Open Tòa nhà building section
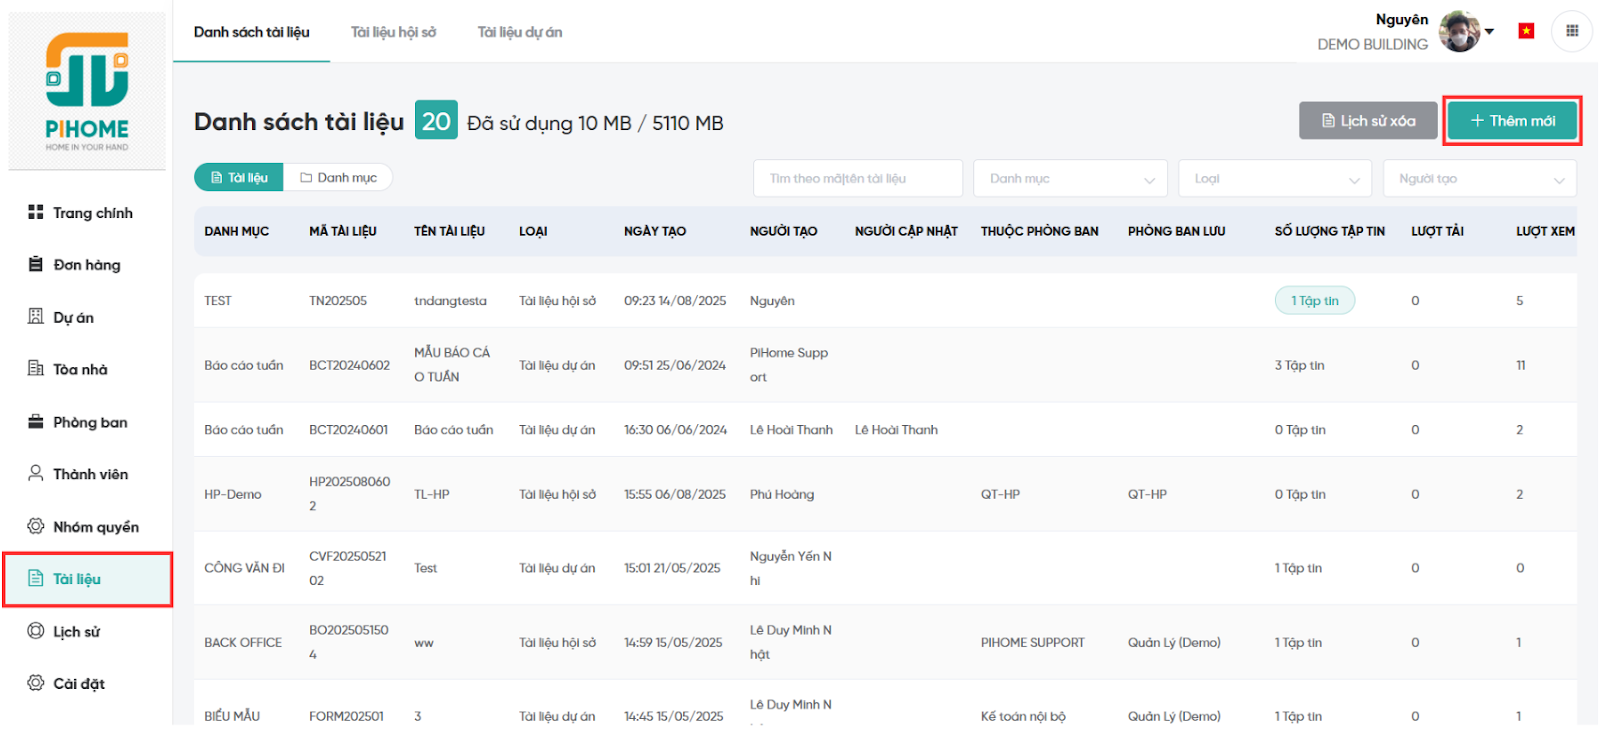The image size is (1600, 733). [x=80, y=370]
